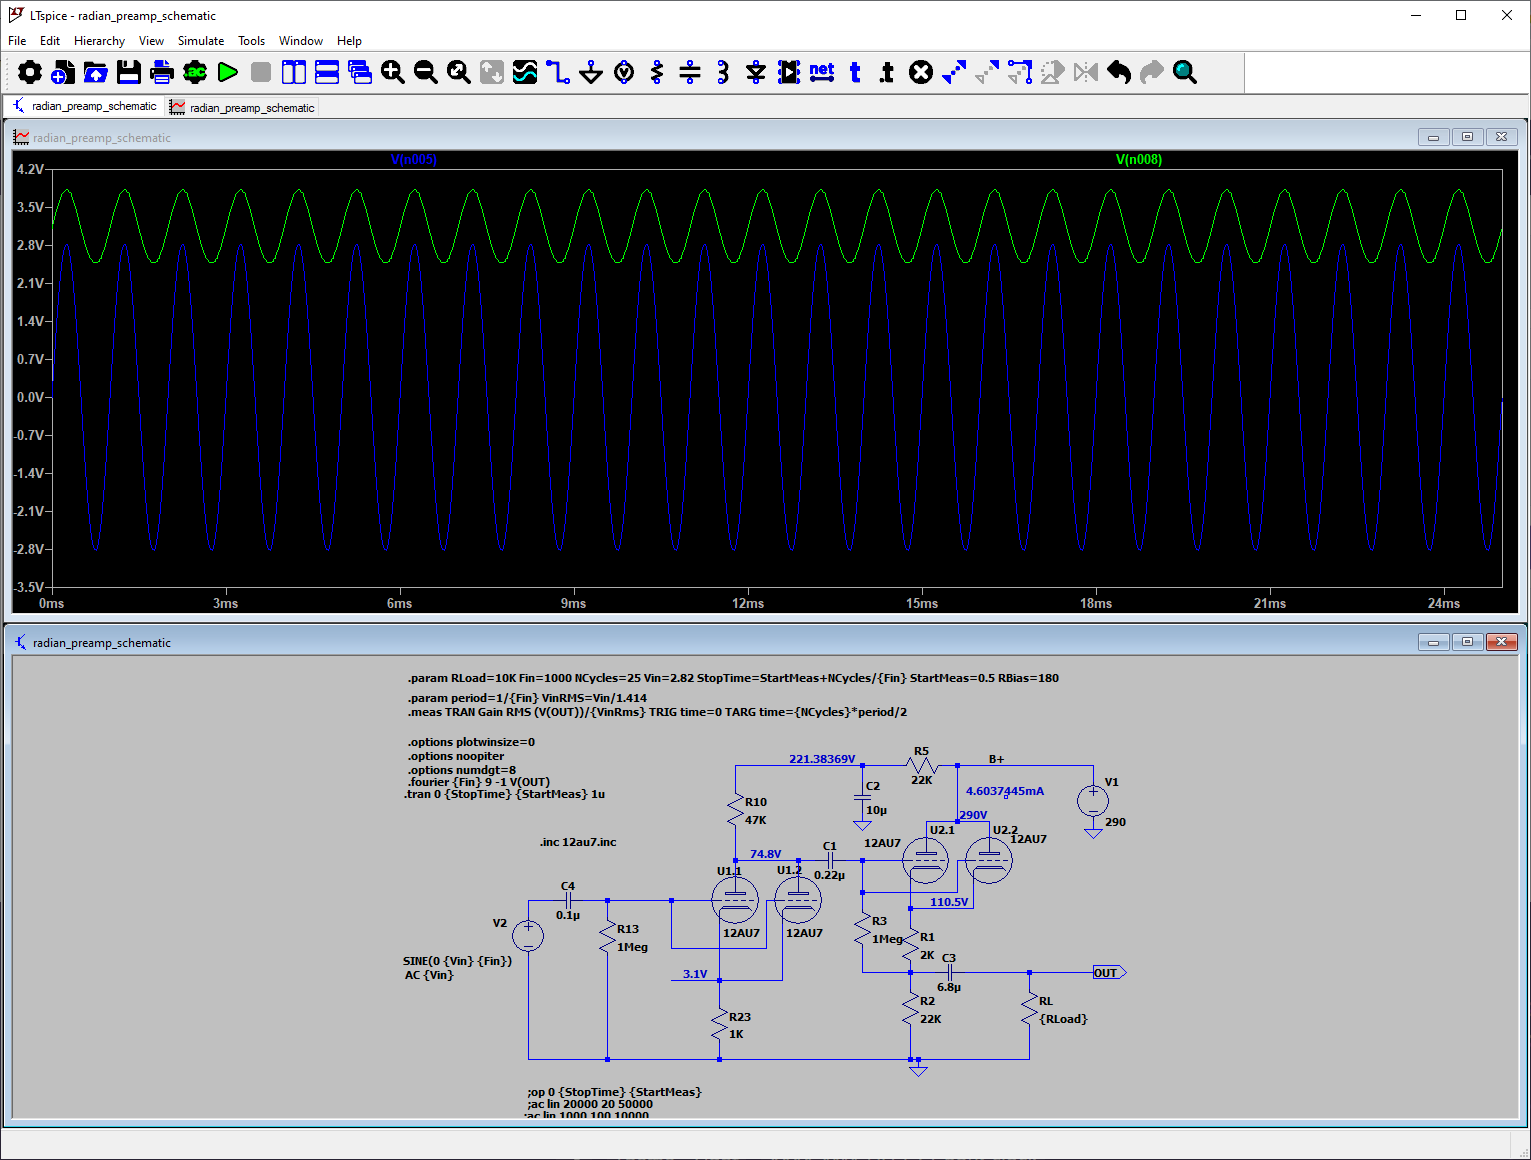Click the 12ms time axis label
Screen dimensions: 1531x1160
748,603
